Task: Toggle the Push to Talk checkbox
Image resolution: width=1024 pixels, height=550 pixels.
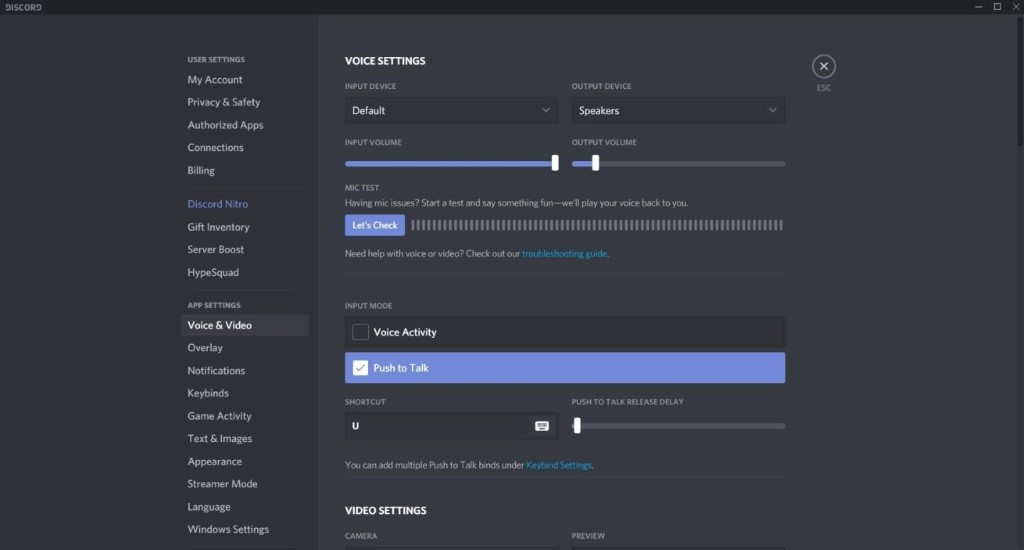Action: point(360,368)
